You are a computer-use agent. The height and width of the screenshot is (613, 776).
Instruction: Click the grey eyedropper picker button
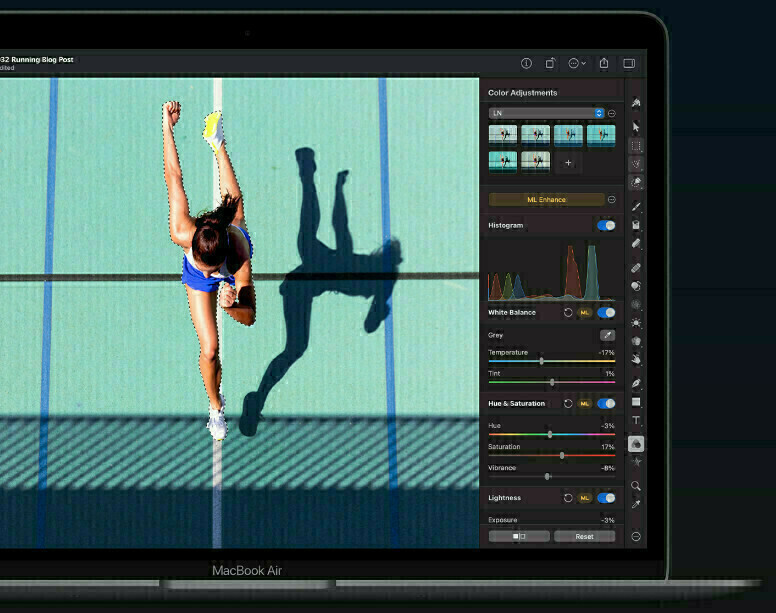click(606, 335)
